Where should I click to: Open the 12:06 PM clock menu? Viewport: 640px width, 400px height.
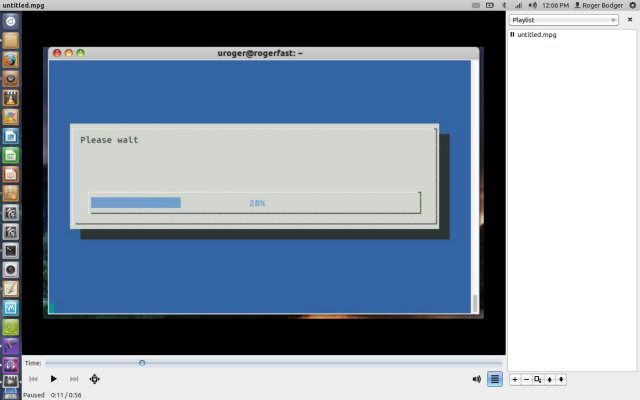coord(556,5)
